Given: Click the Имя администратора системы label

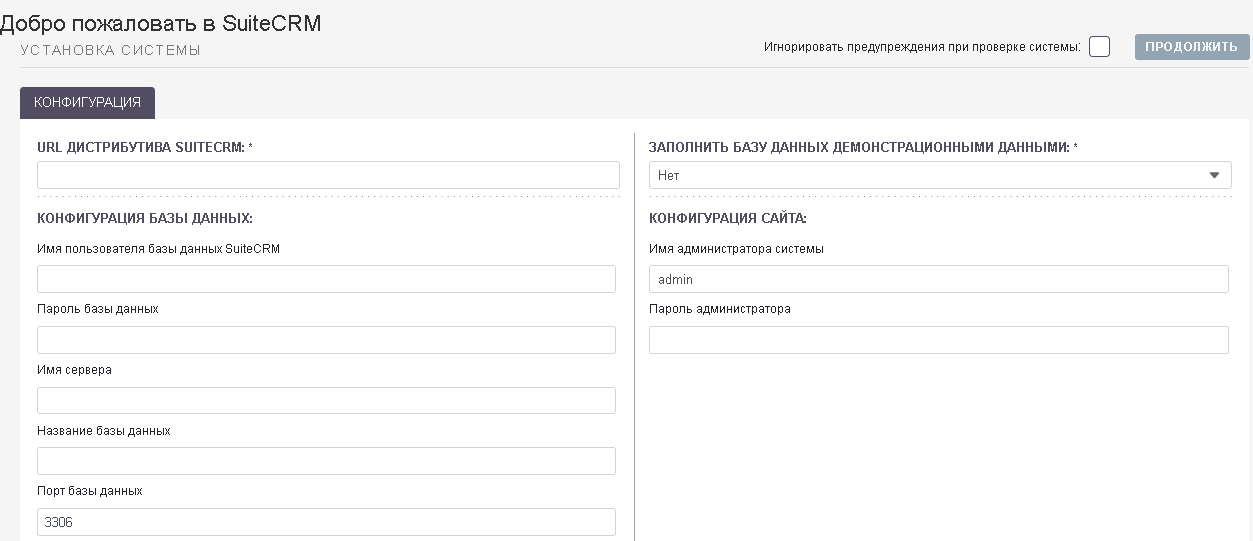Looking at the screenshot, I should pos(736,249).
